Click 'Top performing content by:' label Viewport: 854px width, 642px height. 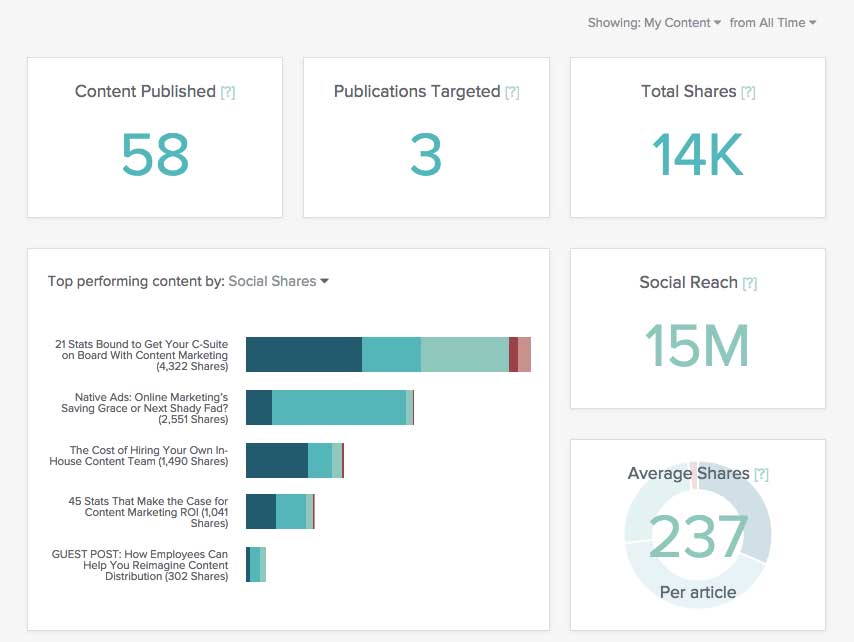(x=136, y=281)
